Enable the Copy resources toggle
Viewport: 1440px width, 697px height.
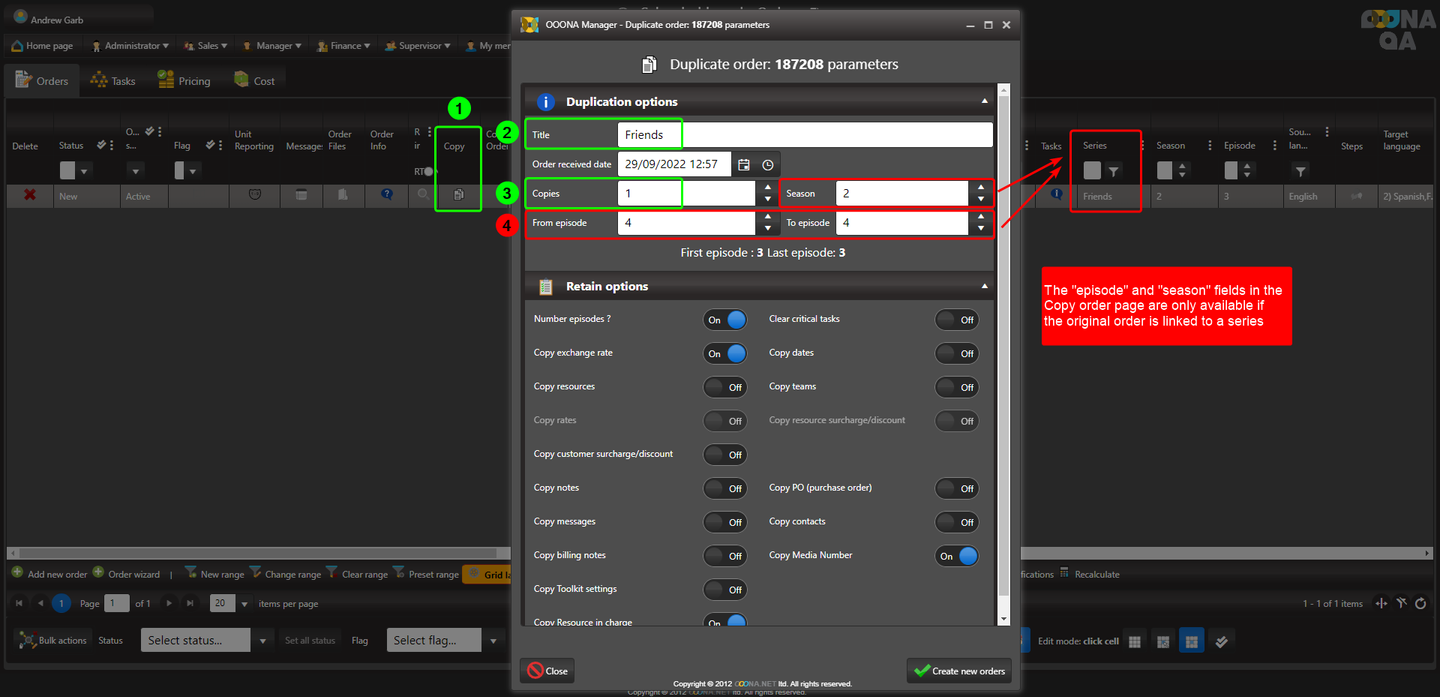[725, 387]
